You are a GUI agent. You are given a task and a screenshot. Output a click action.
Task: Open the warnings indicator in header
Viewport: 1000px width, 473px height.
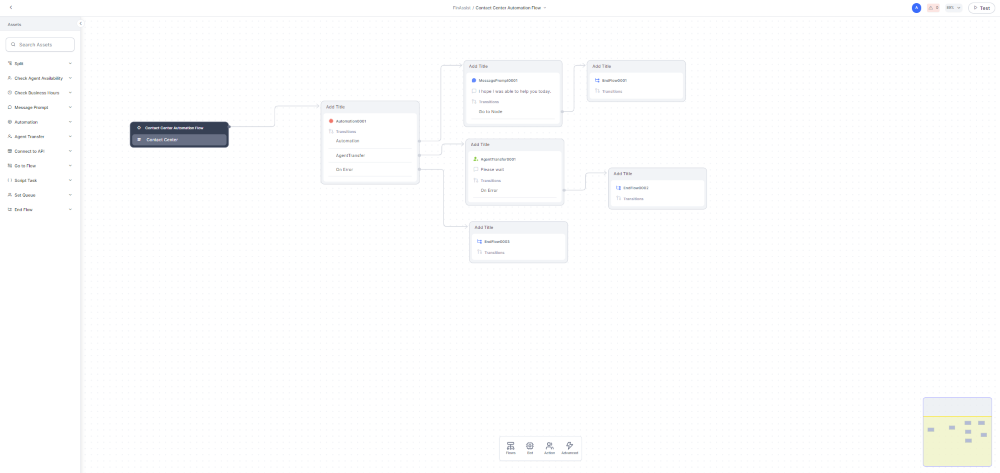tap(933, 7)
